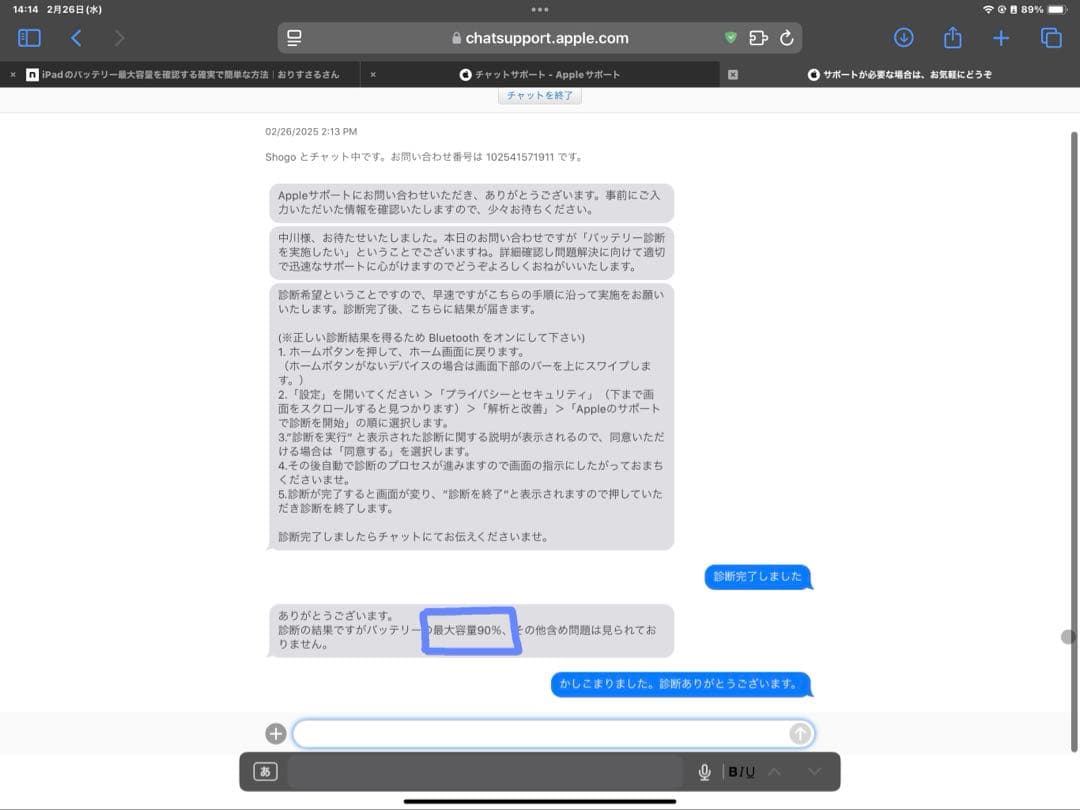
Task: Tap the plus attachment button
Action: point(276,734)
